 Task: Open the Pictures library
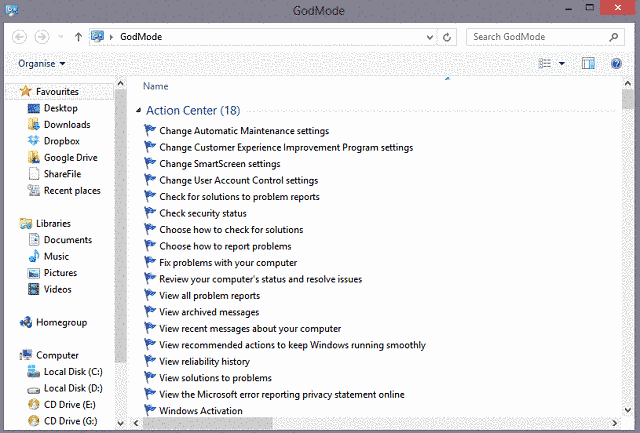[60, 273]
